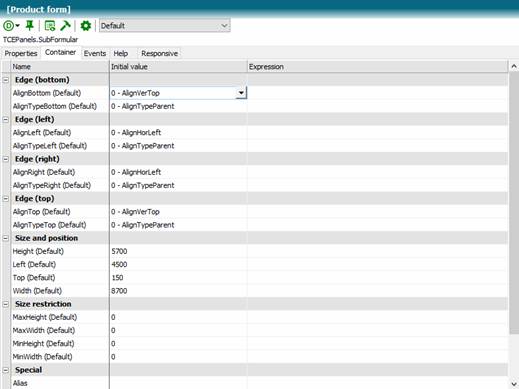Click the TCEPanels.SubFormular label

[40, 40]
